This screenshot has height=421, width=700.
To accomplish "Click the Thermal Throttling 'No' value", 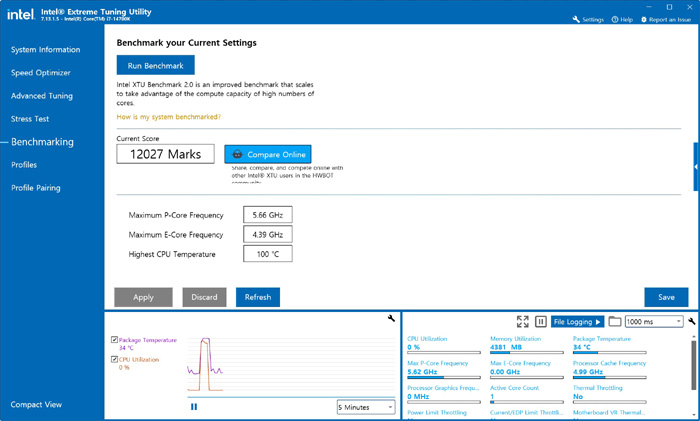I will pyautogui.click(x=578, y=396).
